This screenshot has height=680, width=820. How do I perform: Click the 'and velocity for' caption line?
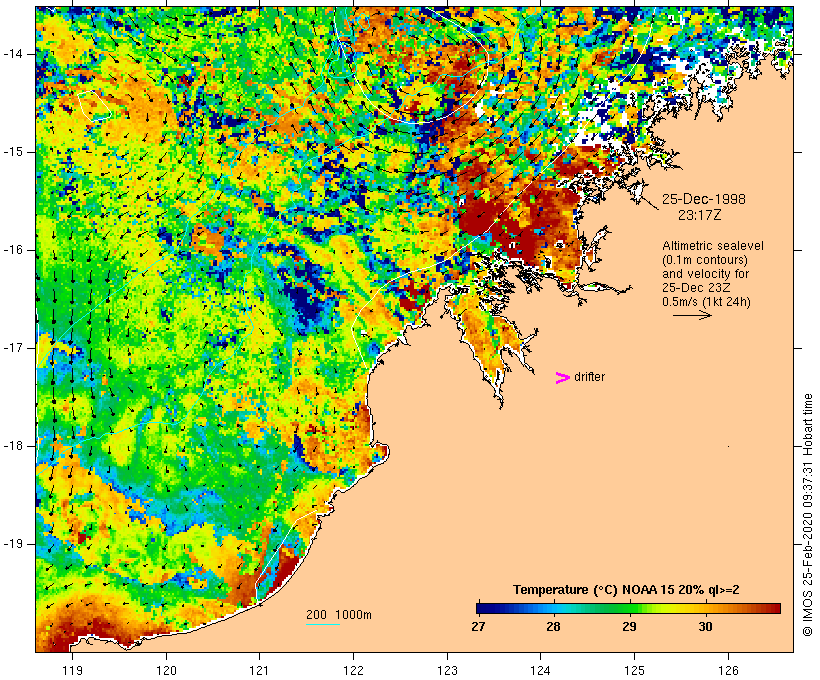point(705,274)
